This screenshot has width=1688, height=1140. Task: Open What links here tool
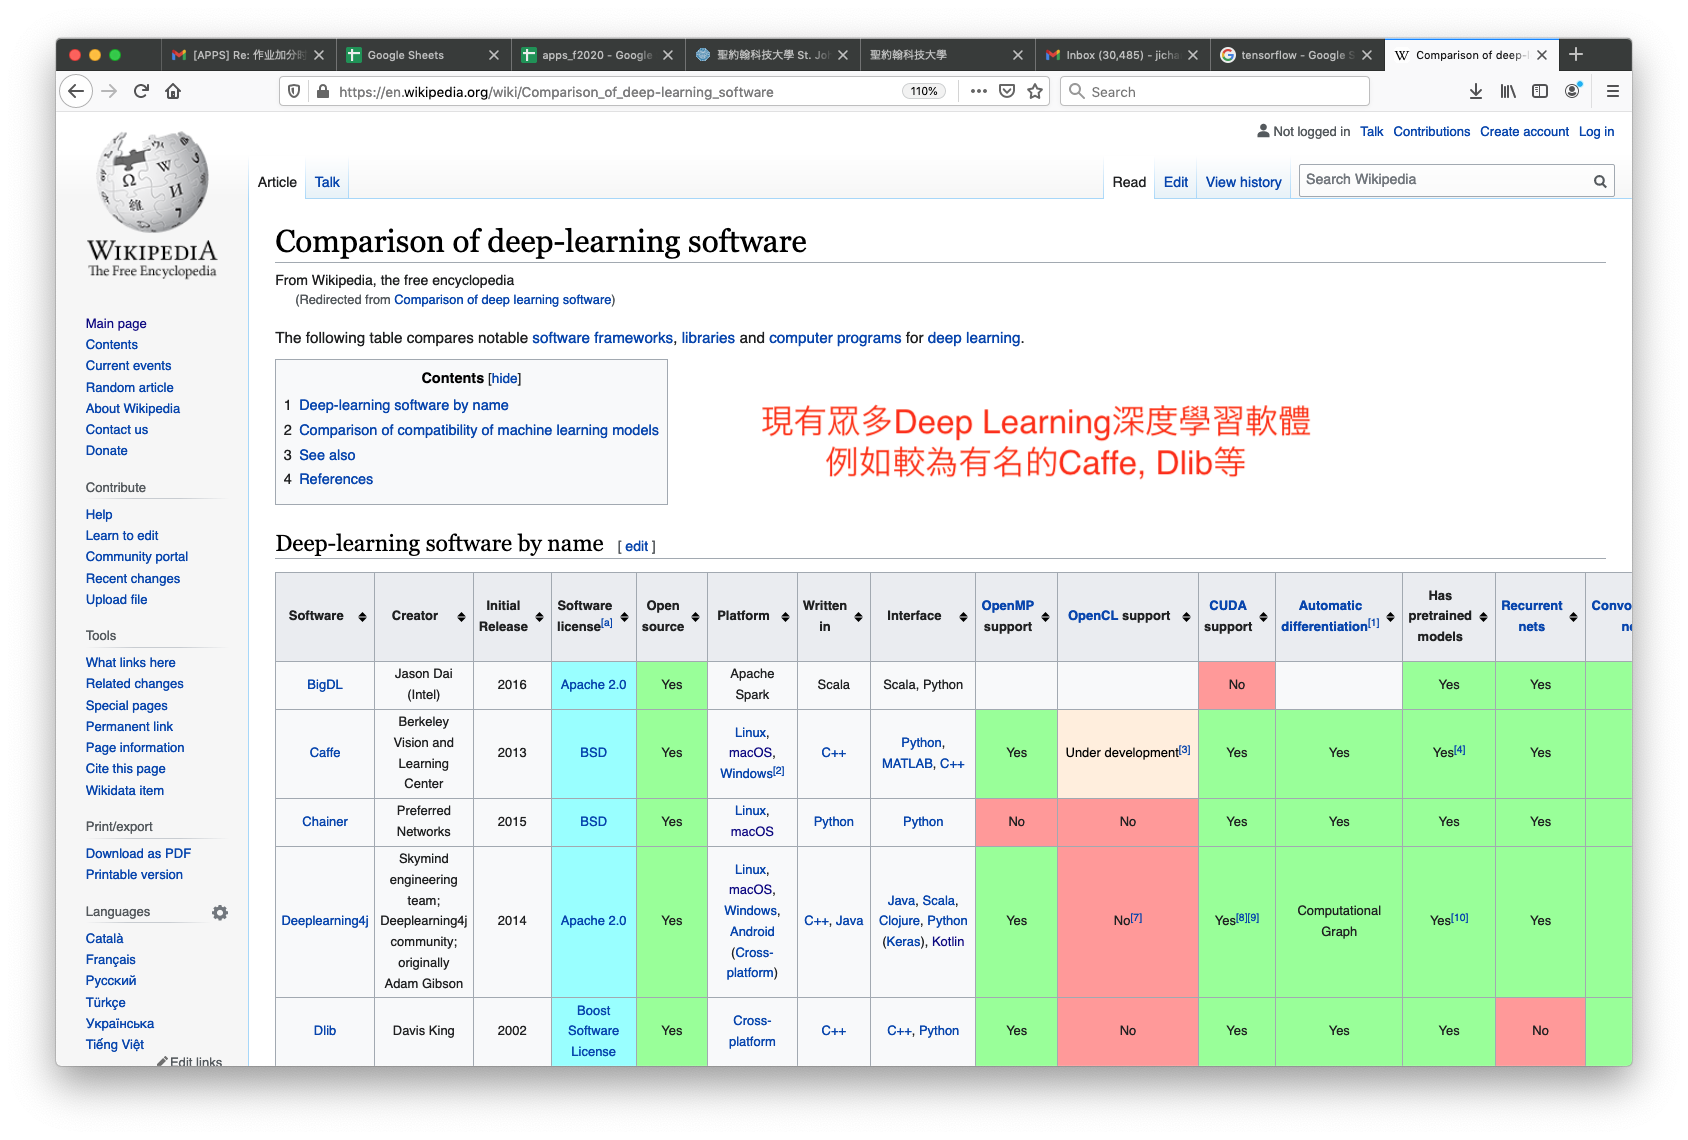tap(130, 663)
